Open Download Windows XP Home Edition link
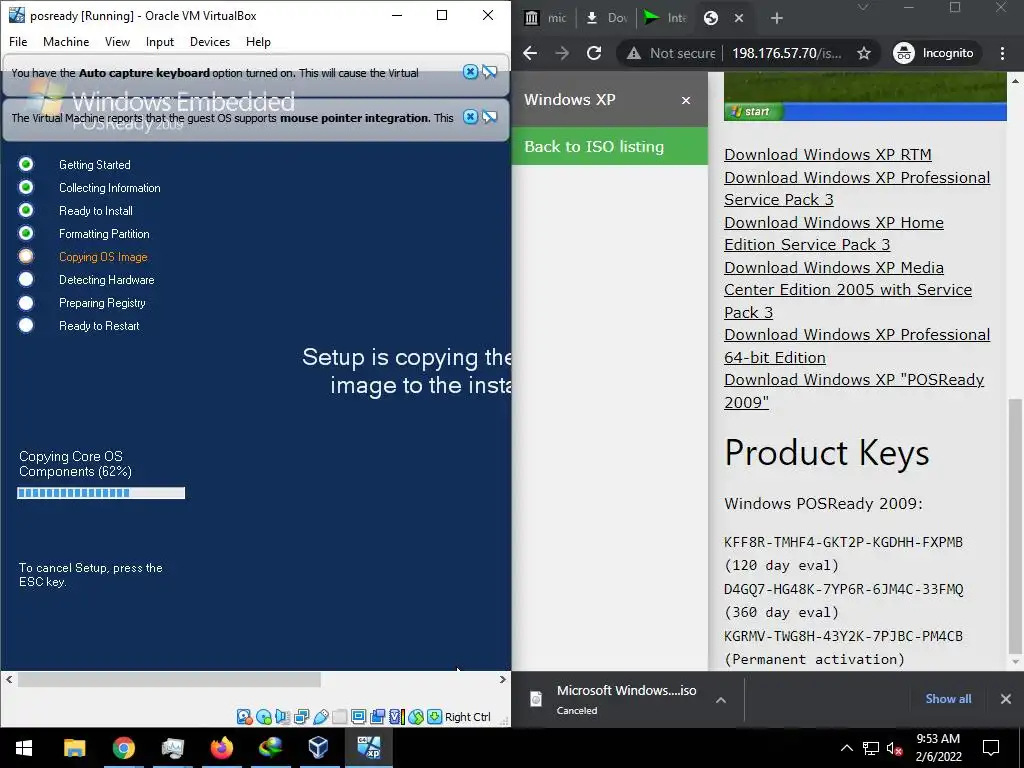This screenshot has width=1024, height=768. [834, 234]
